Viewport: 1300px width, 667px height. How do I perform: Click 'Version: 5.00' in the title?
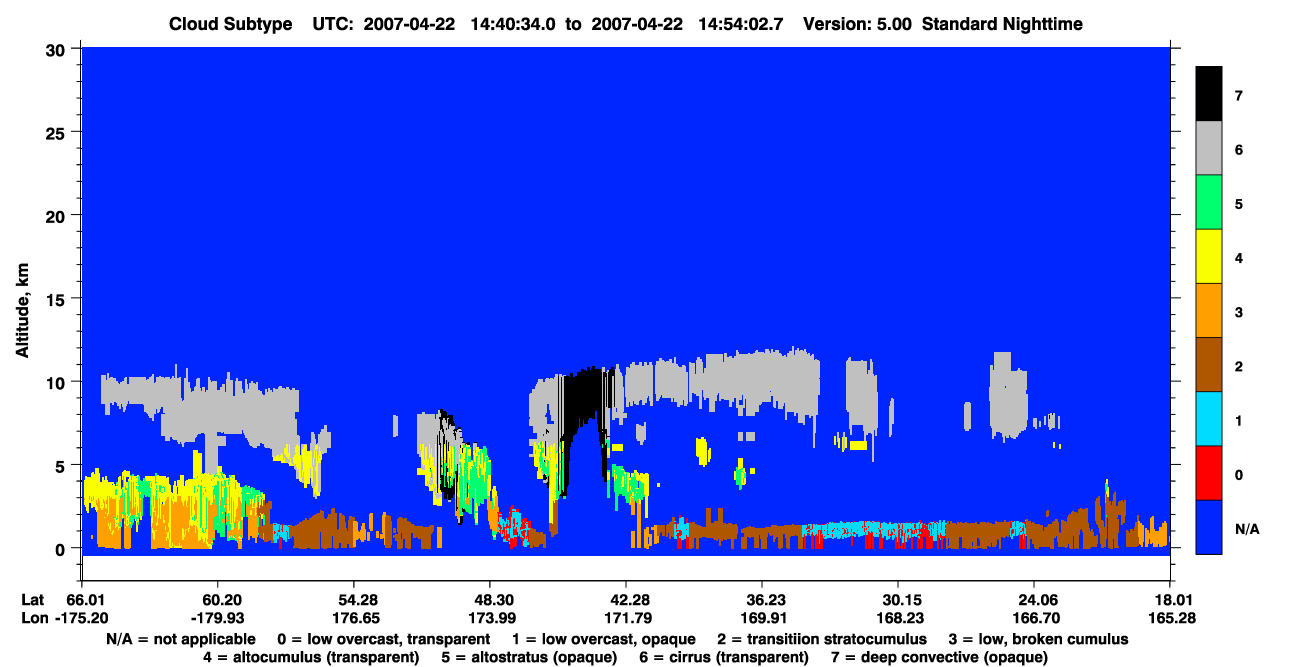click(859, 23)
